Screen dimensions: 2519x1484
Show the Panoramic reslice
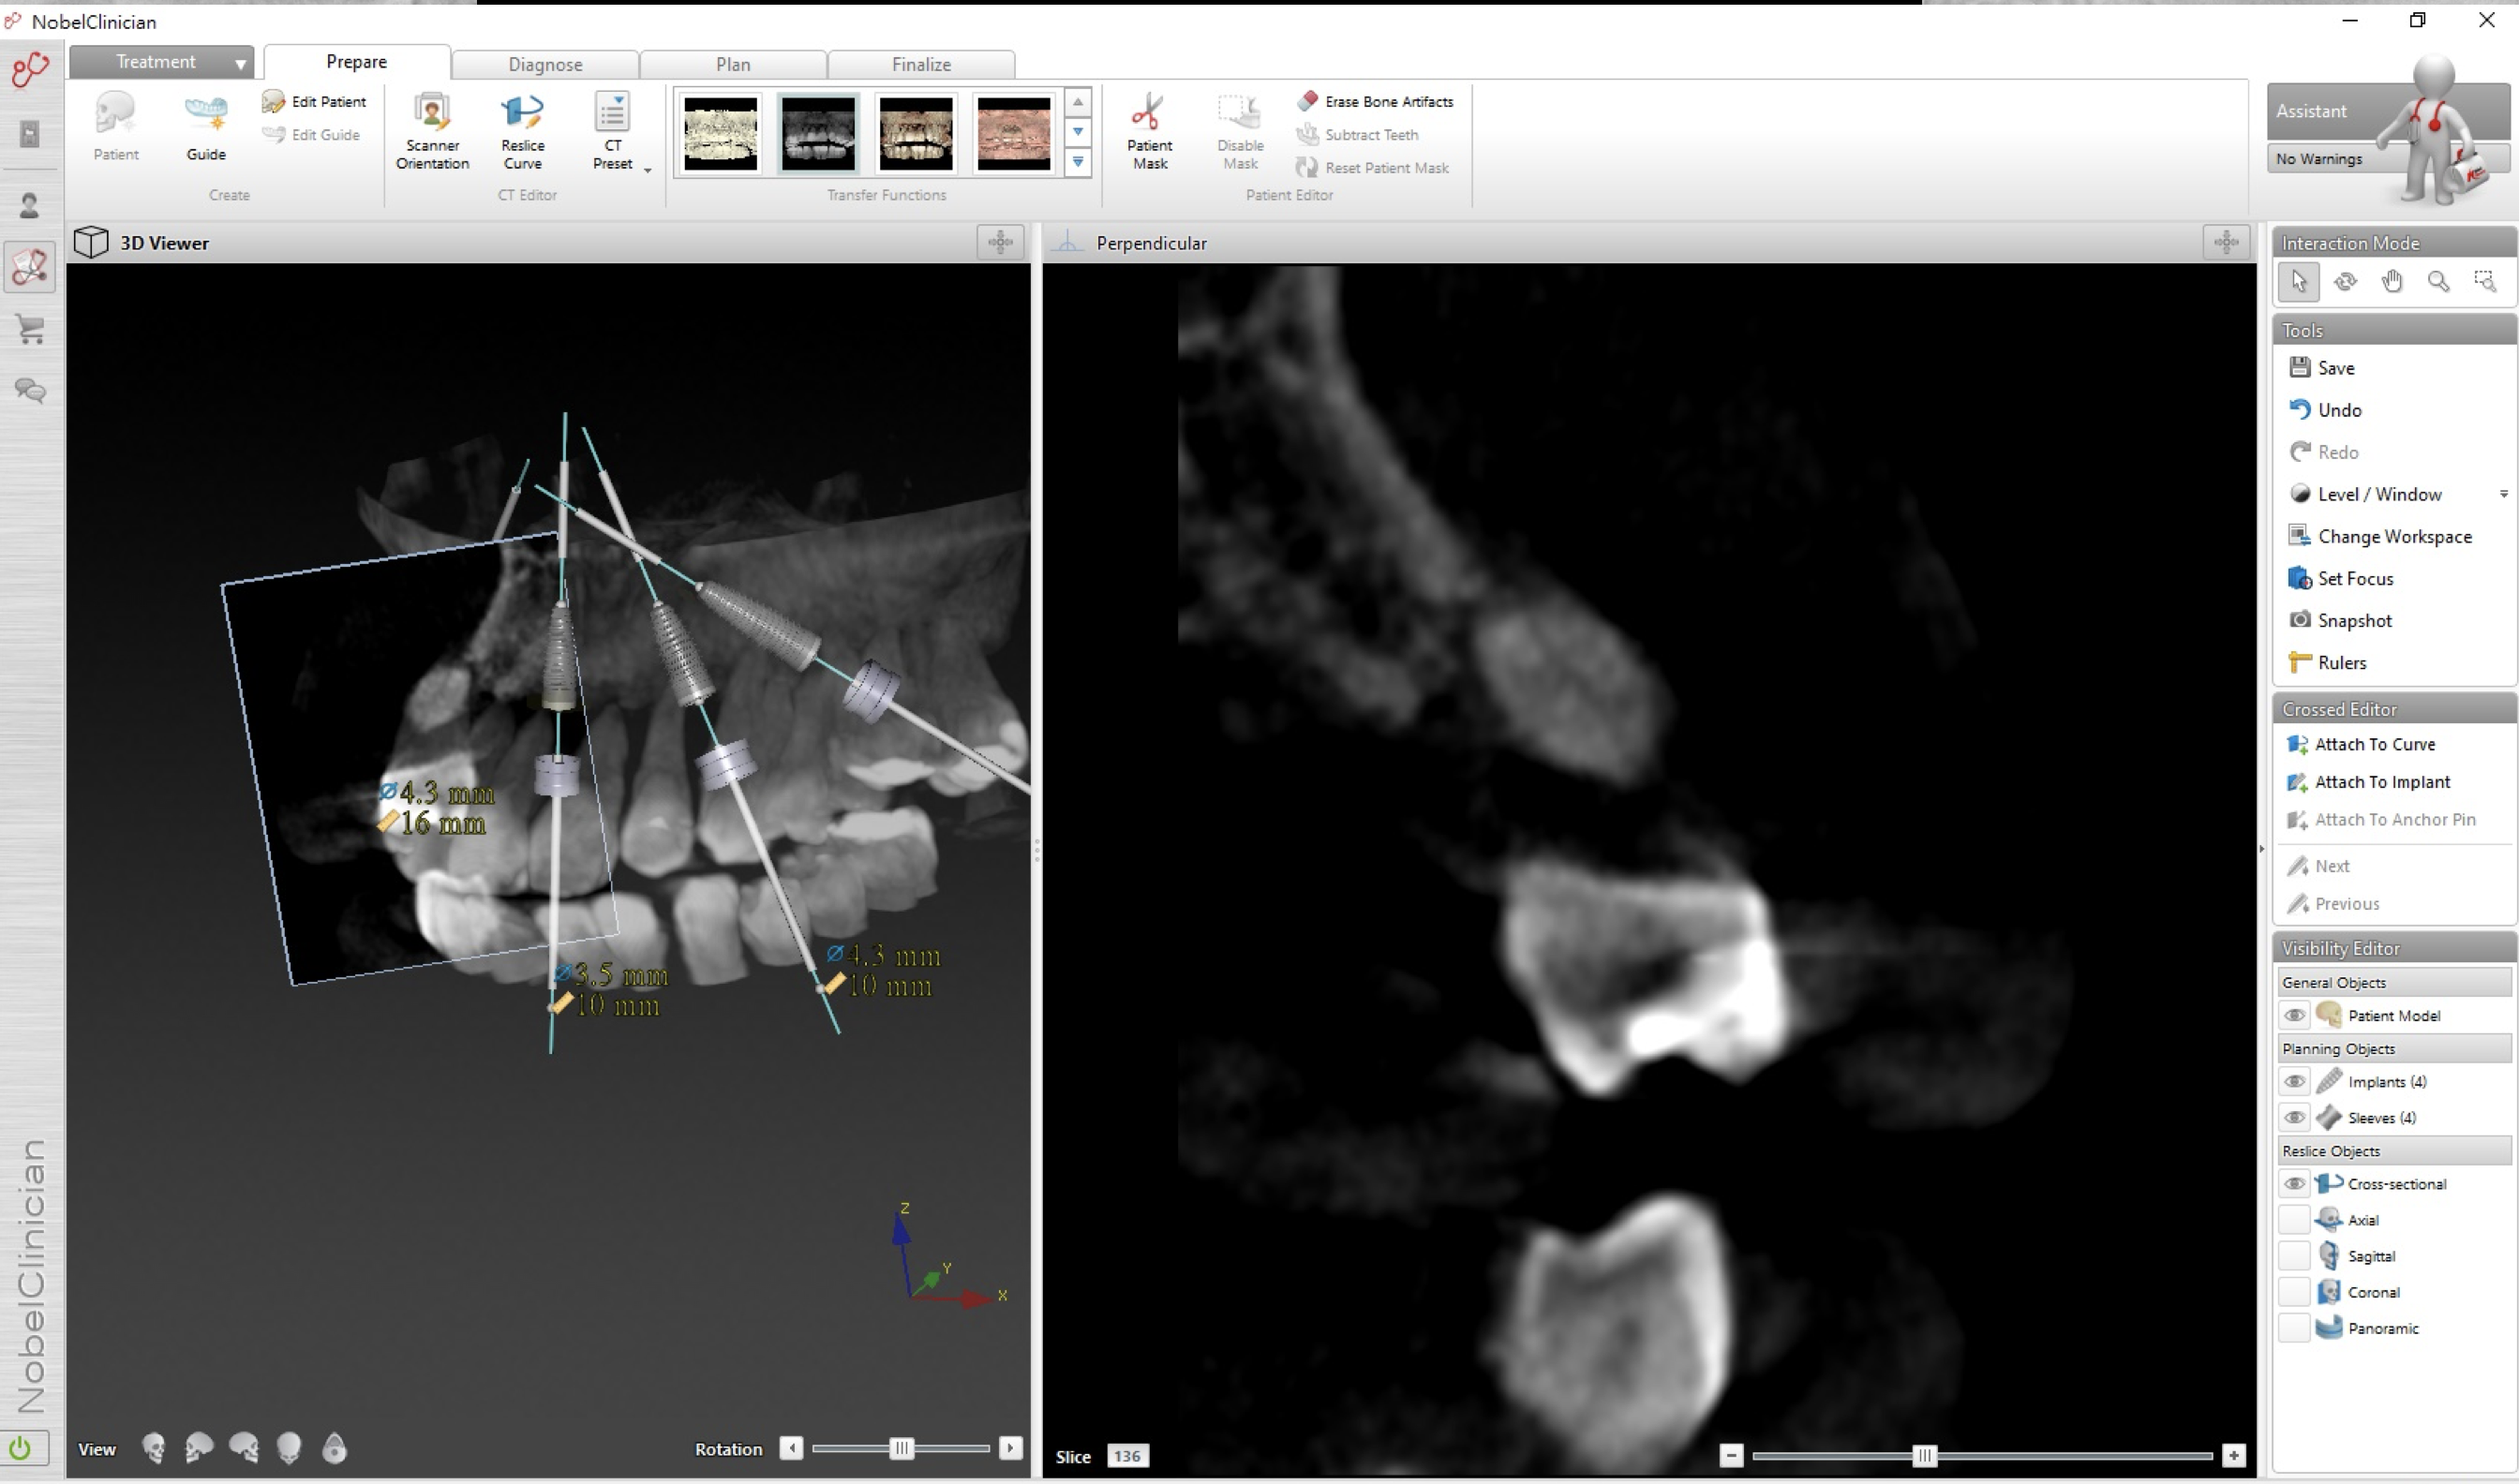2294,1327
